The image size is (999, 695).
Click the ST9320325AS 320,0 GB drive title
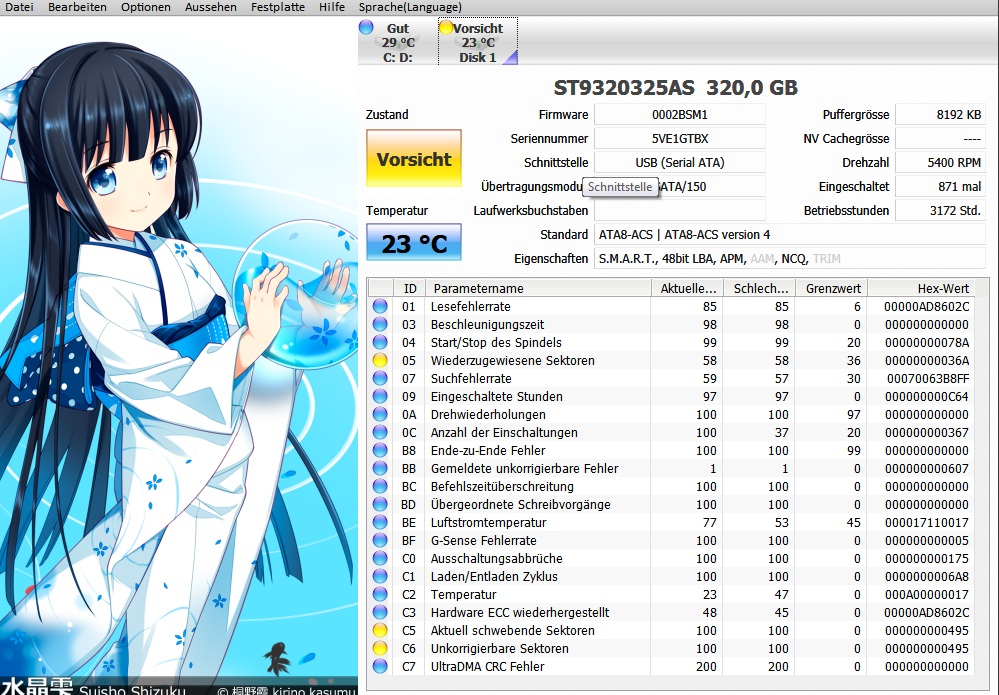675,87
